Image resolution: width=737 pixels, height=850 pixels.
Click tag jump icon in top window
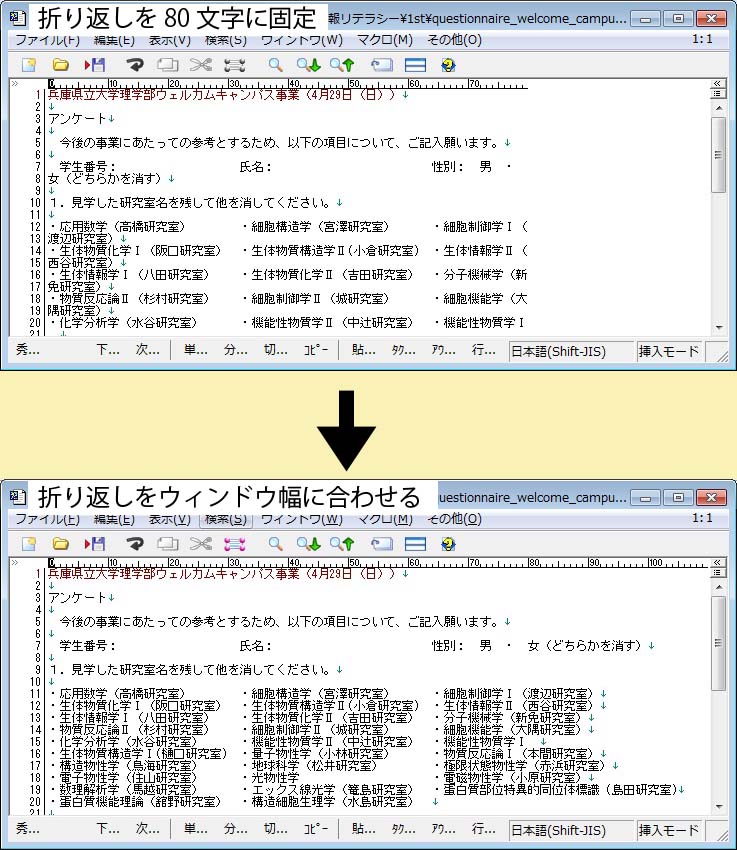point(382,65)
